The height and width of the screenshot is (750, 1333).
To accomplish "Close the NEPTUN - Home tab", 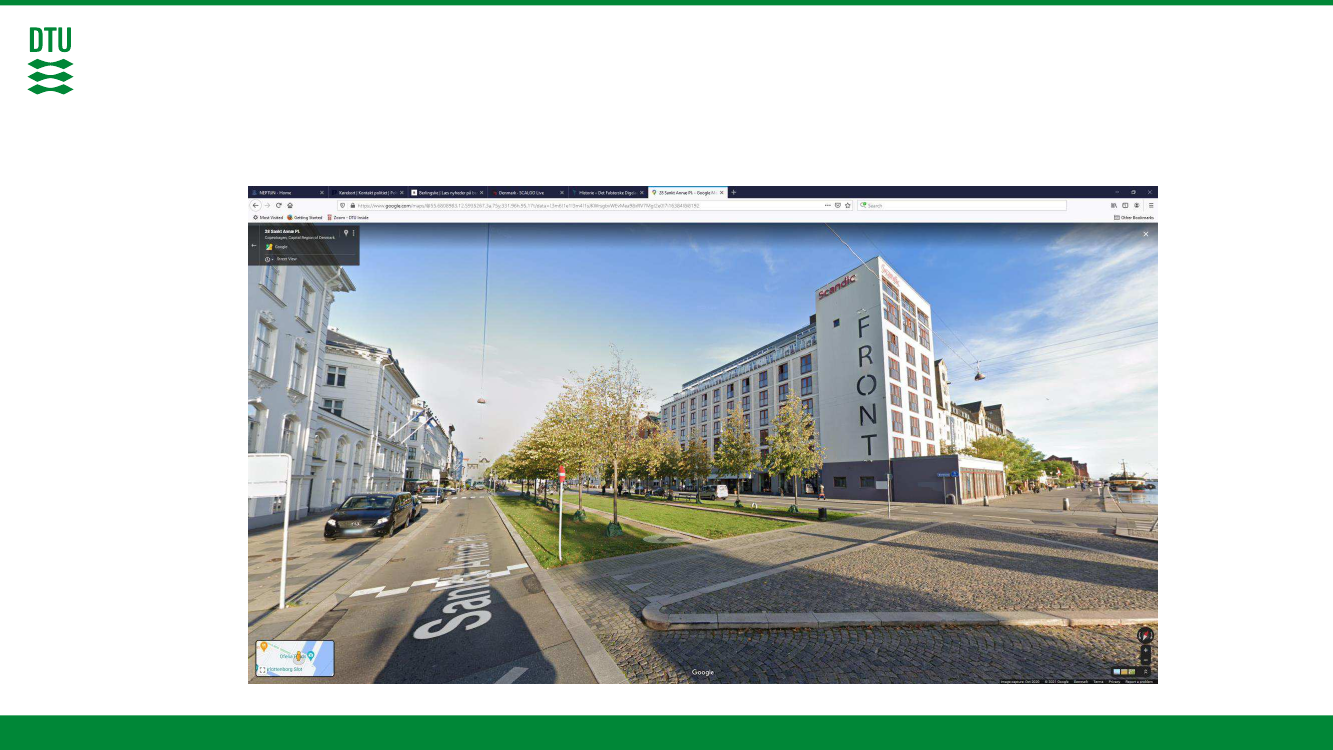I will 322,192.
